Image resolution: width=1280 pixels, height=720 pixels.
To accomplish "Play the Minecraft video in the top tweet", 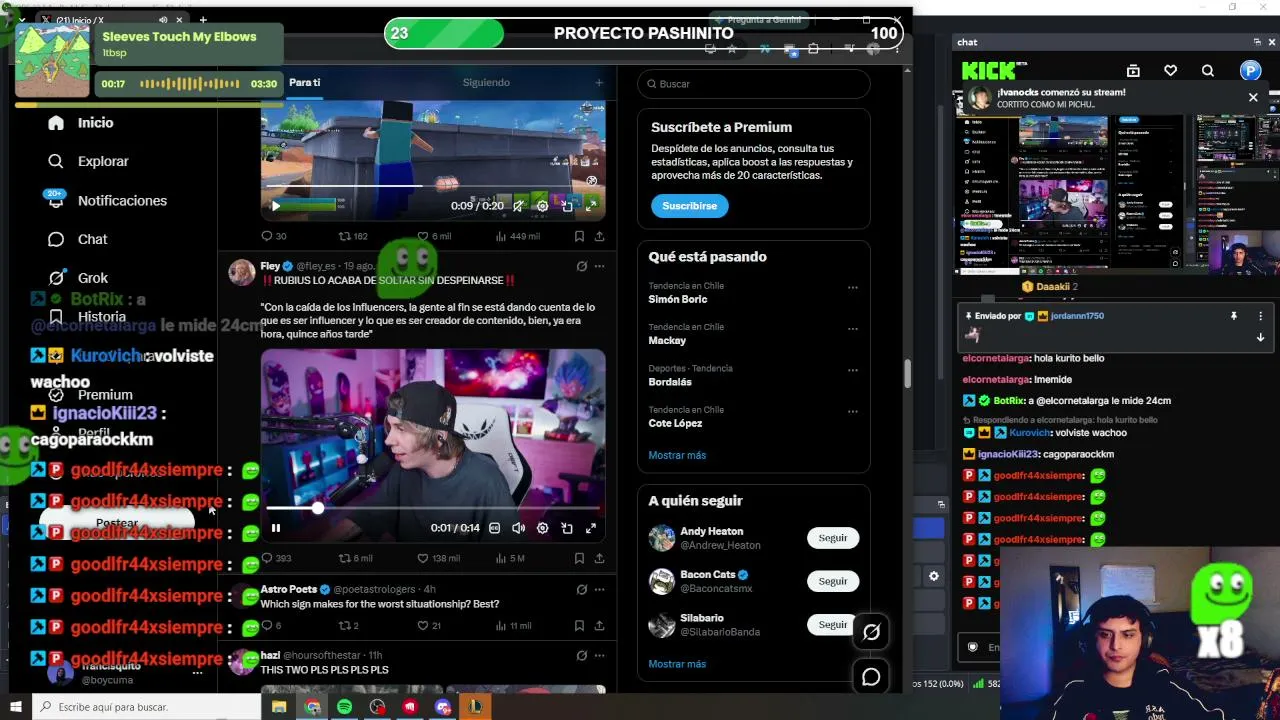I will tap(276, 206).
